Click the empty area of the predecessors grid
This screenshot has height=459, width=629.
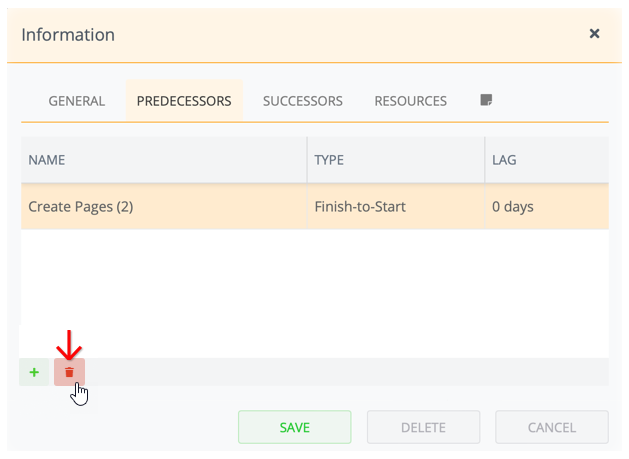pyautogui.click(x=315, y=293)
